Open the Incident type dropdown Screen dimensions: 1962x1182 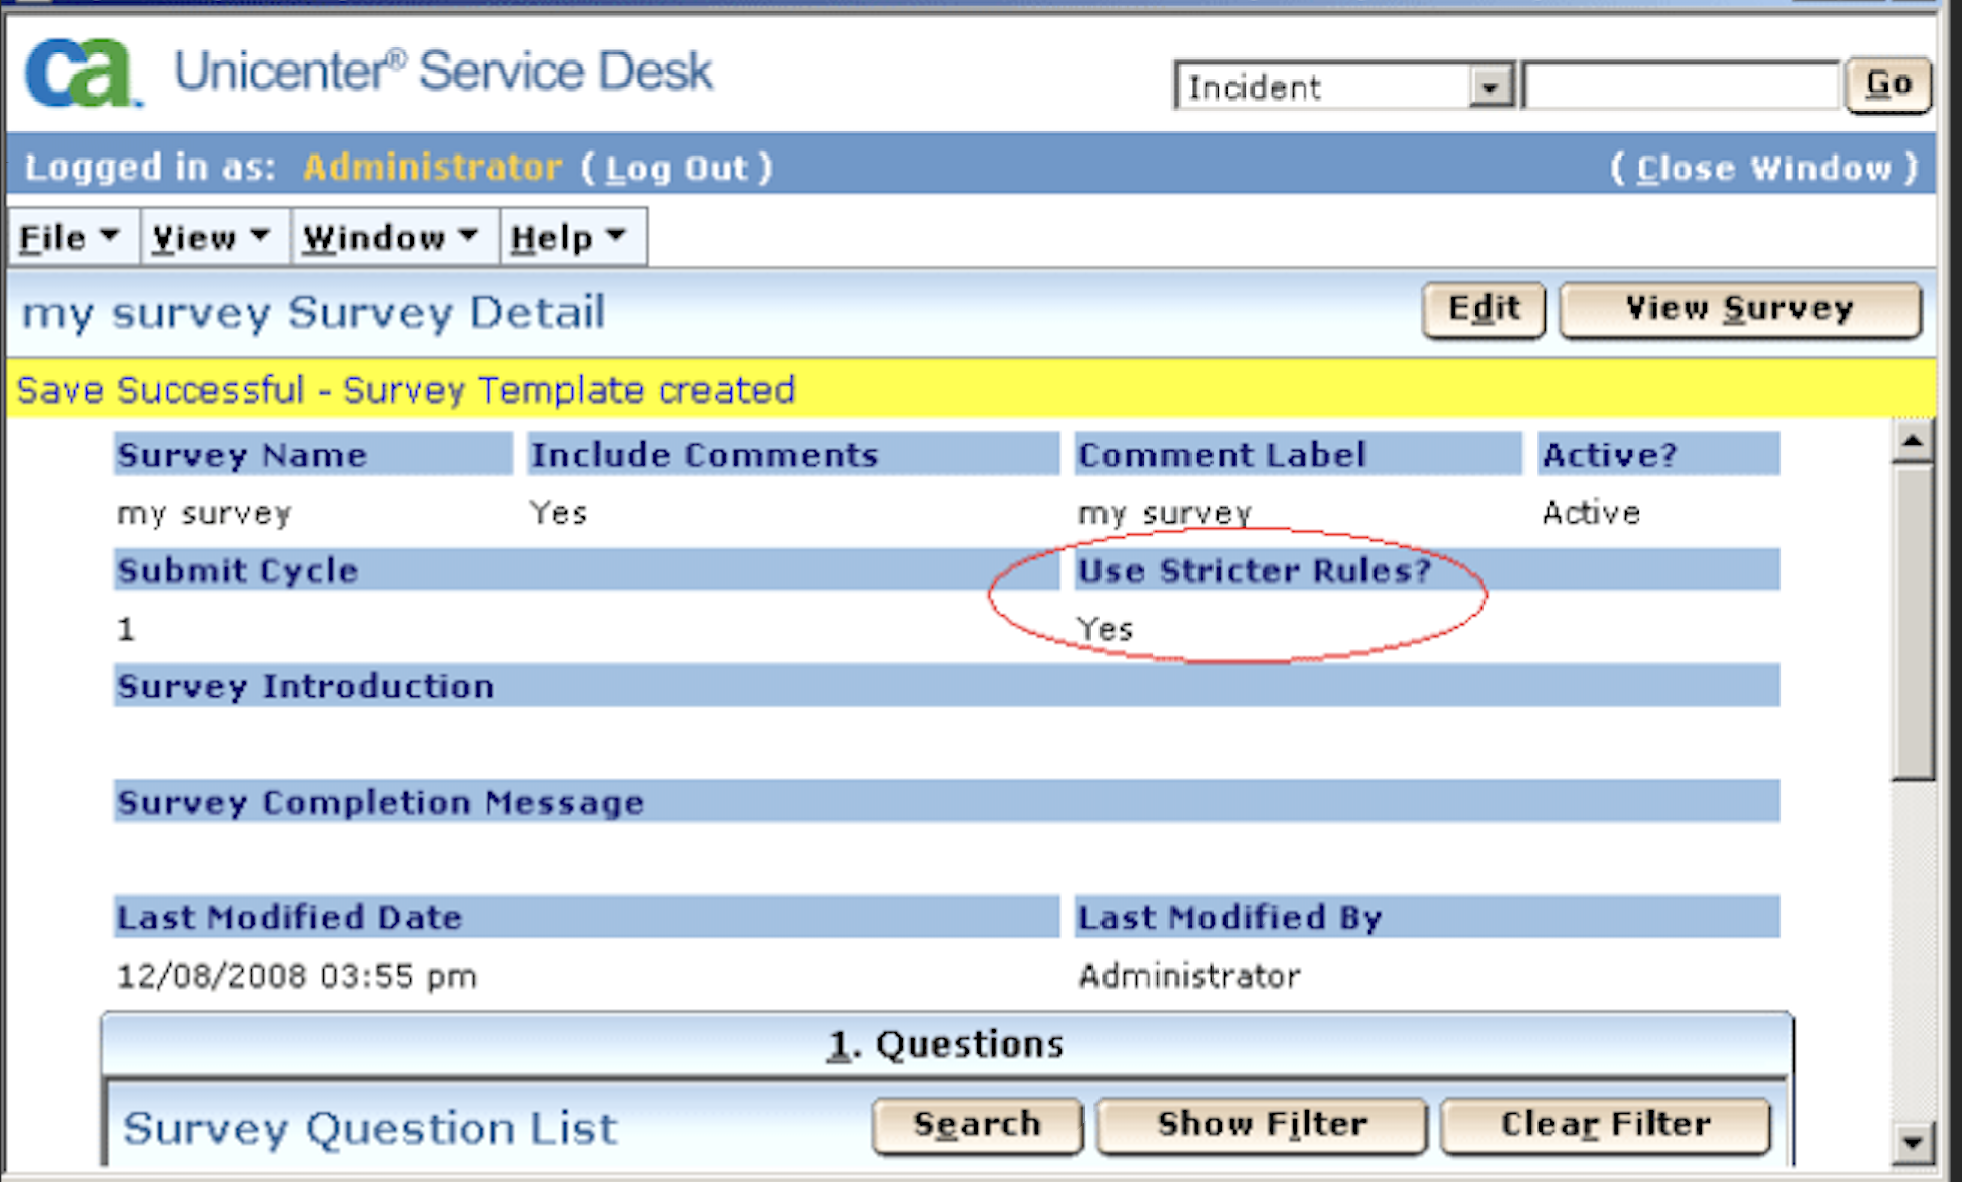tap(1489, 88)
